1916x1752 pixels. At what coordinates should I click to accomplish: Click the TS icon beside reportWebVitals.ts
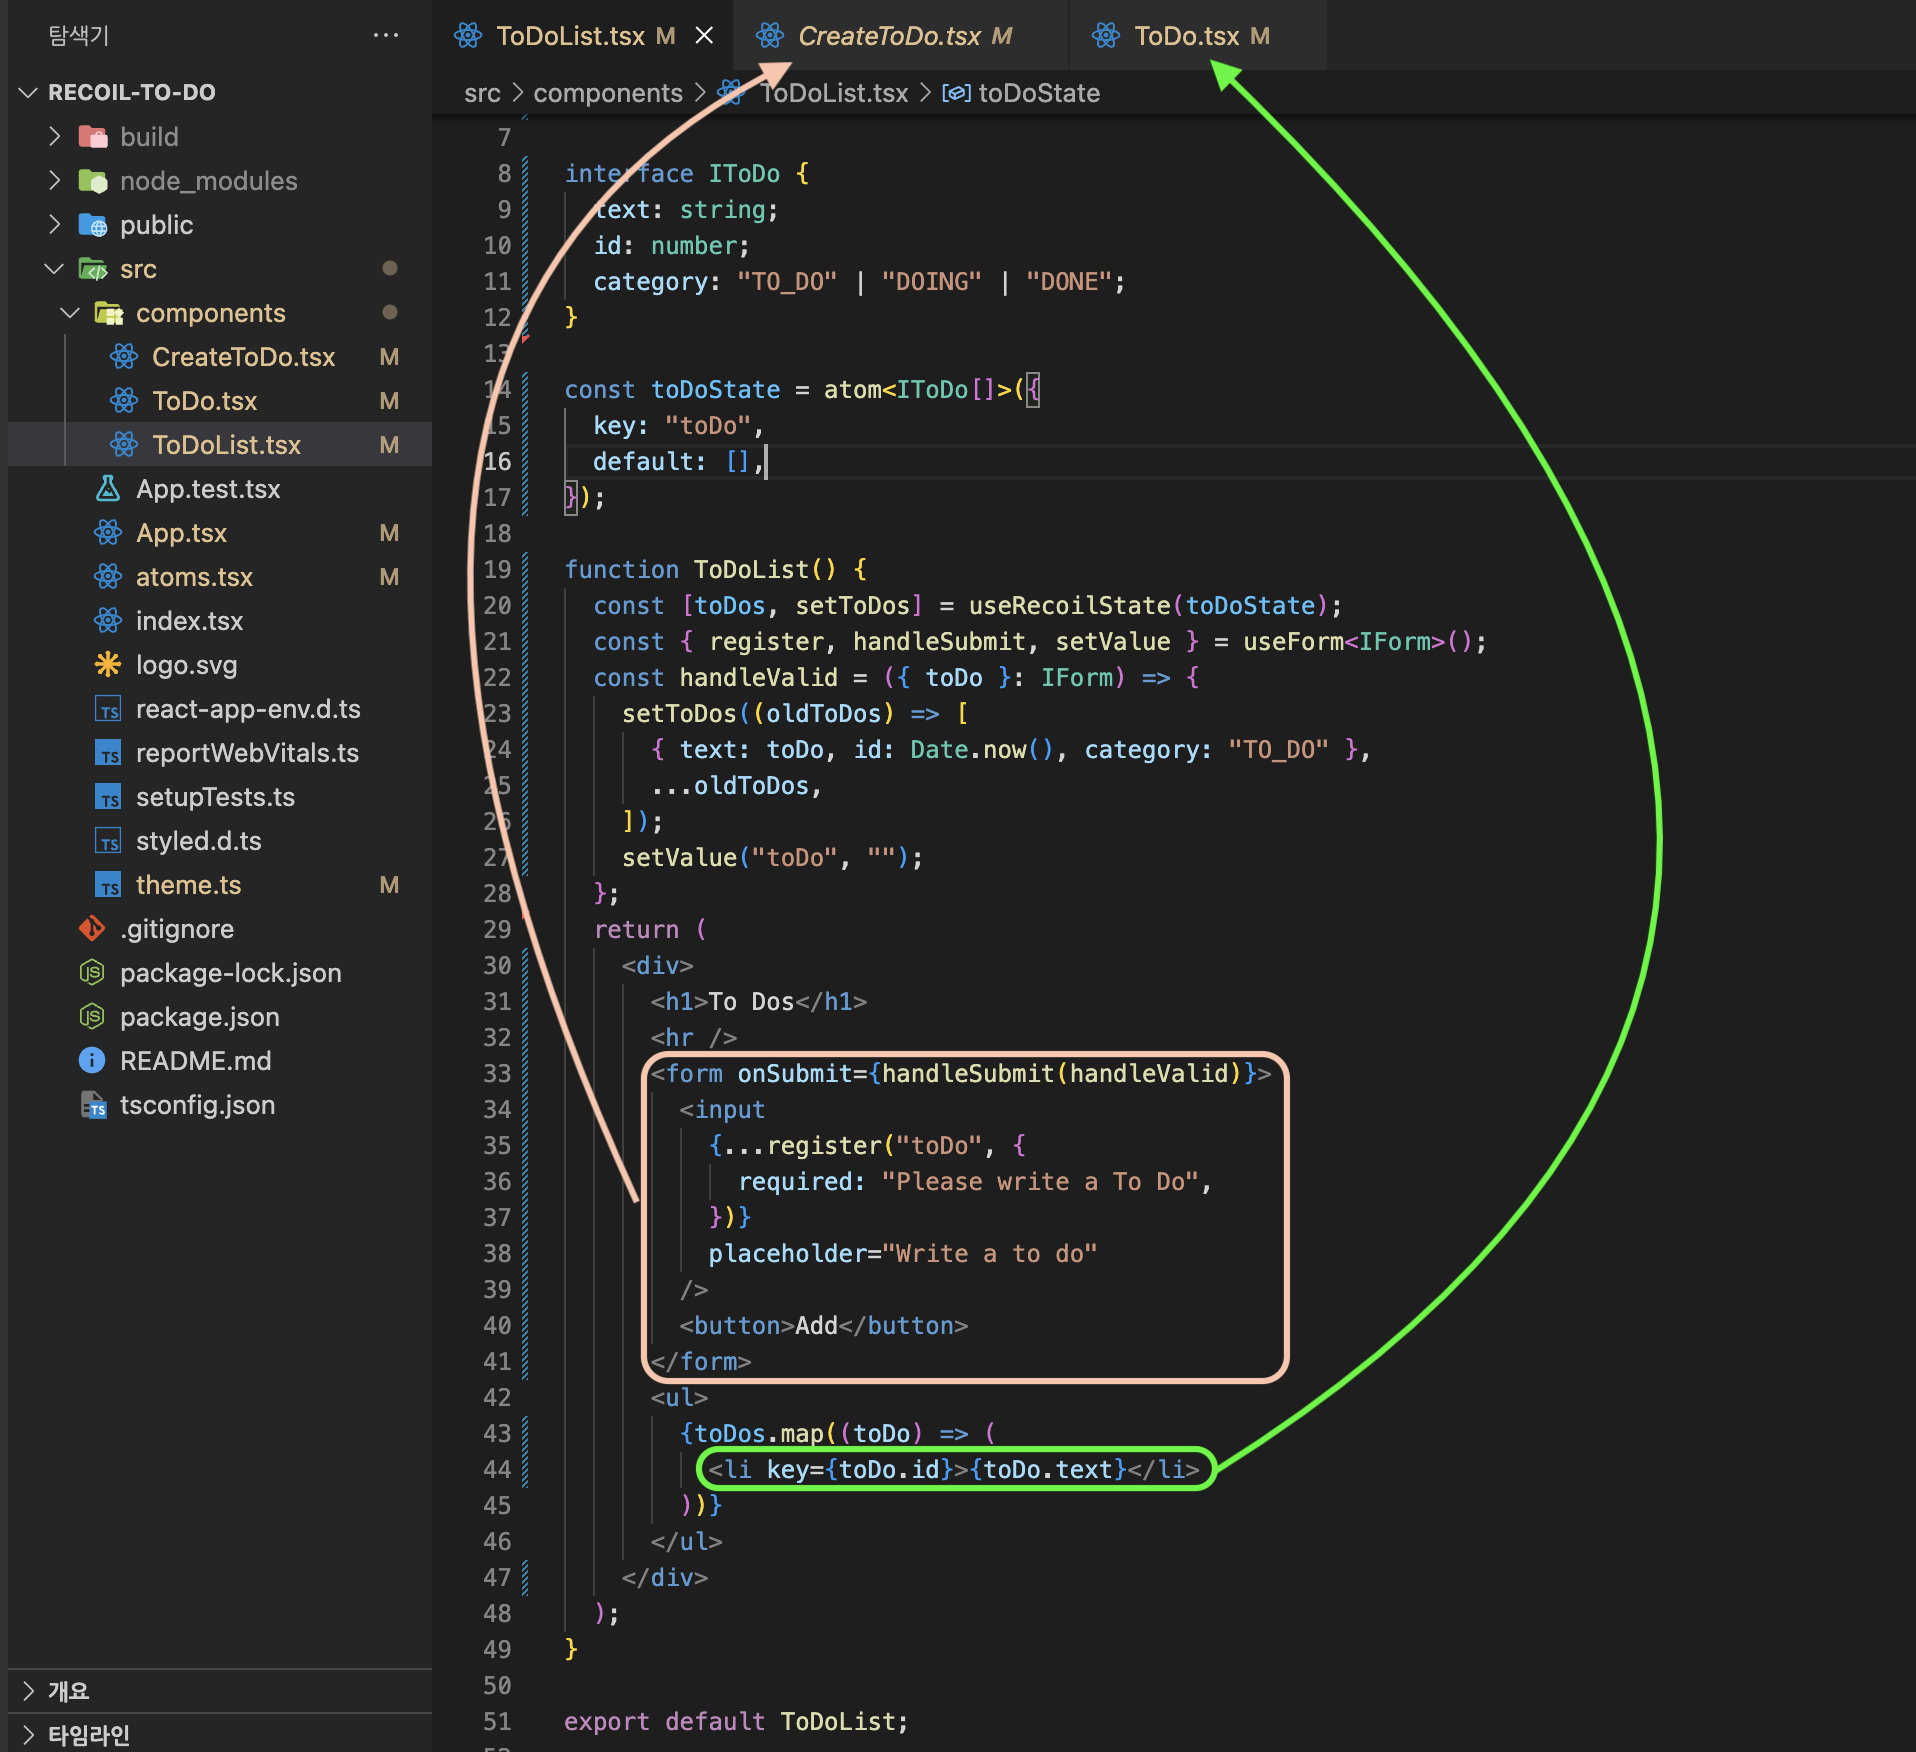(108, 753)
